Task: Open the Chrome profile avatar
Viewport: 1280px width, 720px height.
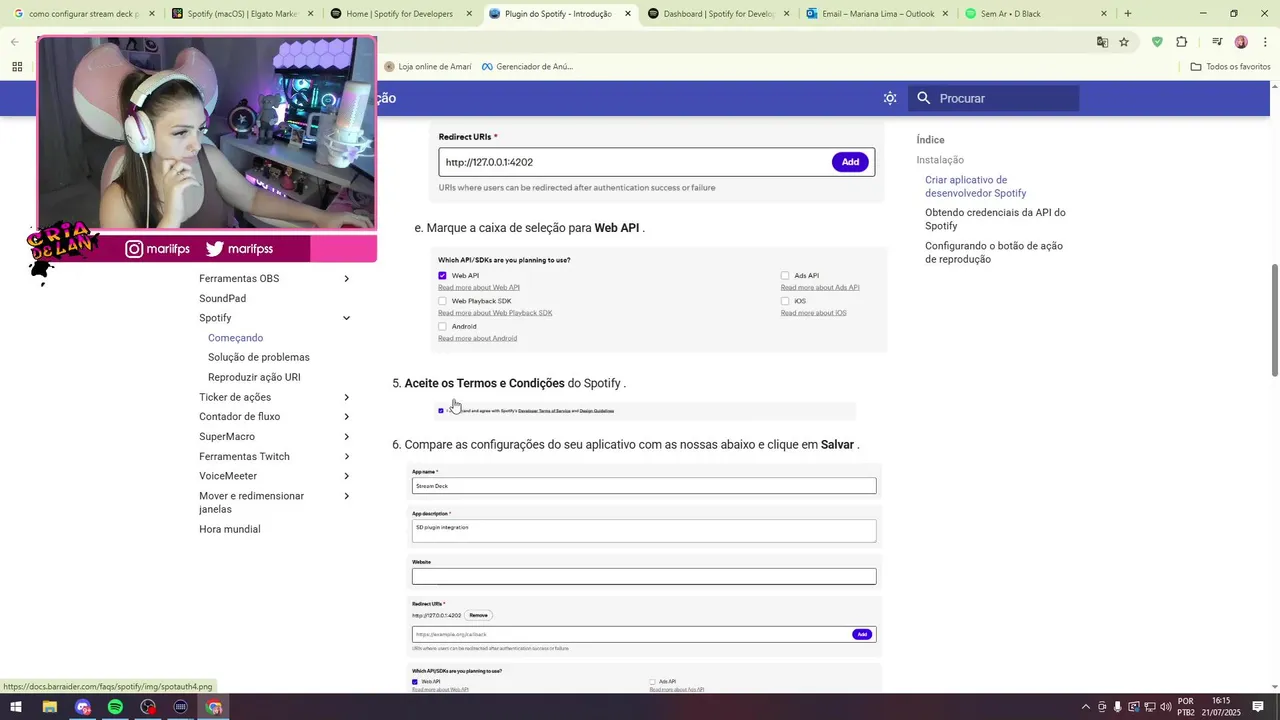Action: (x=1241, y=42)
